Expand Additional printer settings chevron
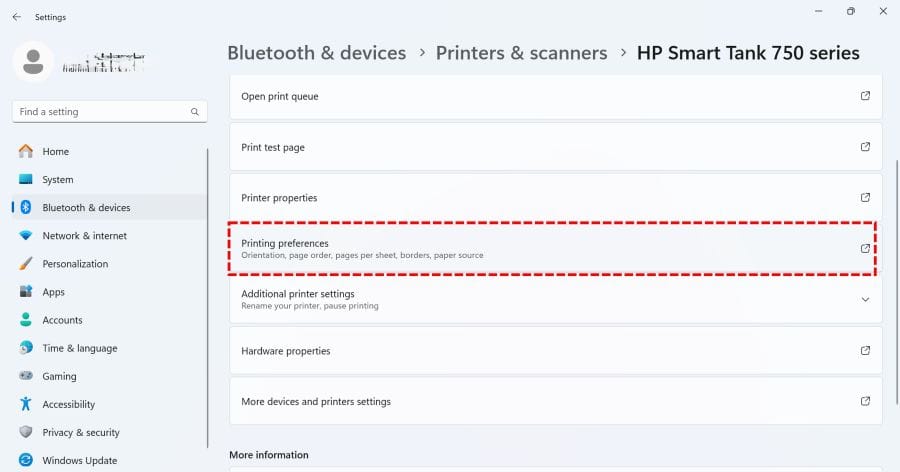 tap(865, 299)
